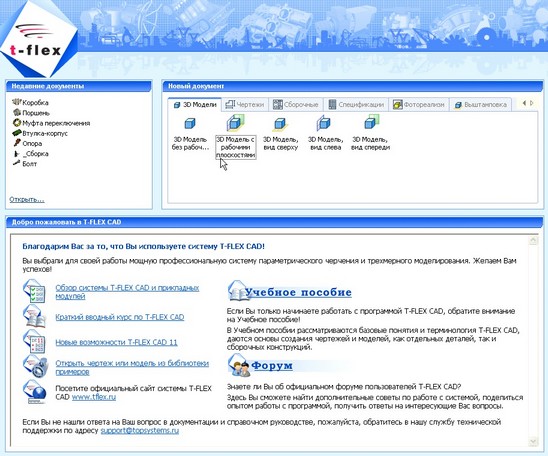The width and height of the screenshot is (548, 456).
Task: Choose the 3D Модель, вид спереди icon
Action: 371,123
